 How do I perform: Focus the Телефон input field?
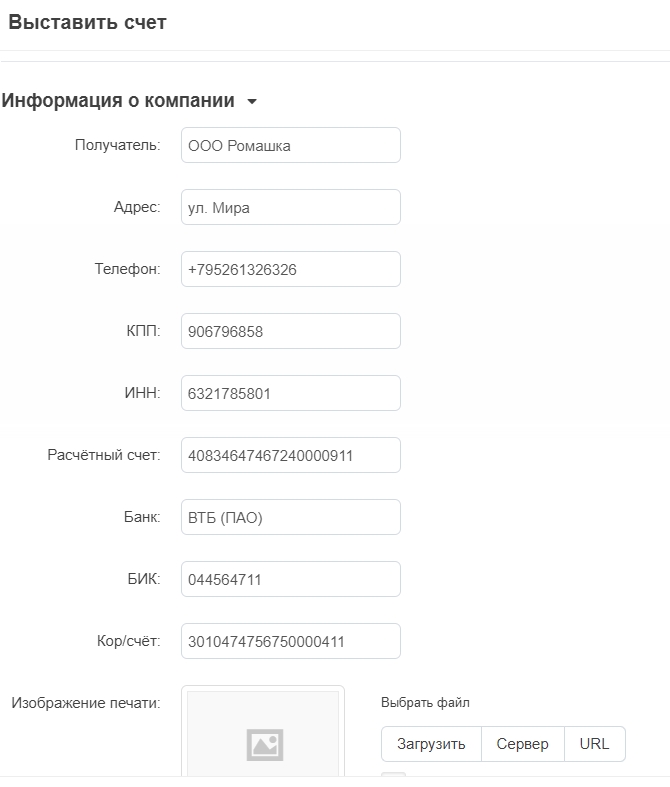[291, 269]
